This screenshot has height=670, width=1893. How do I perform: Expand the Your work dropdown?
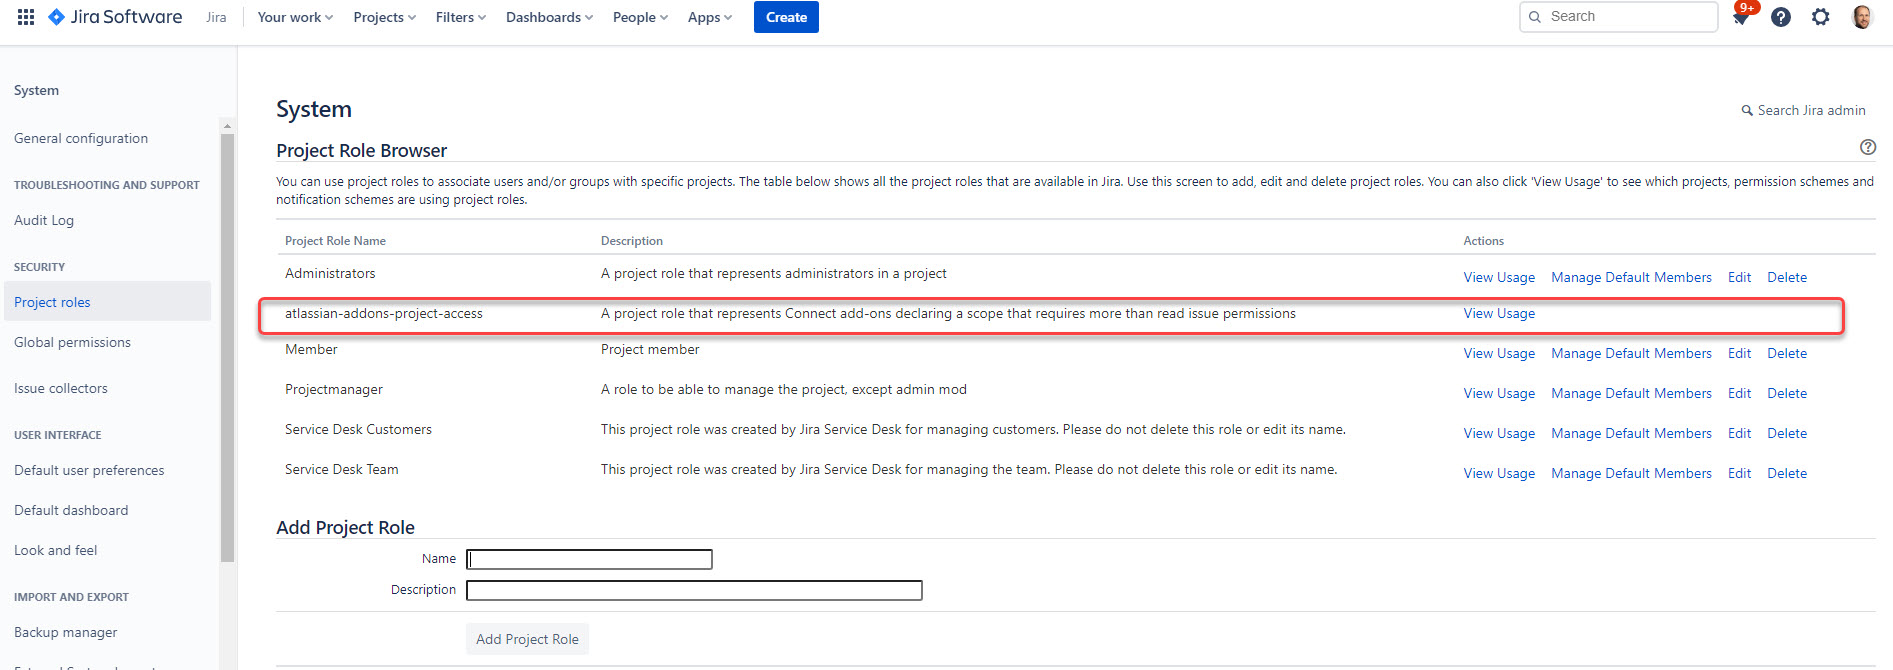[295, 17]
